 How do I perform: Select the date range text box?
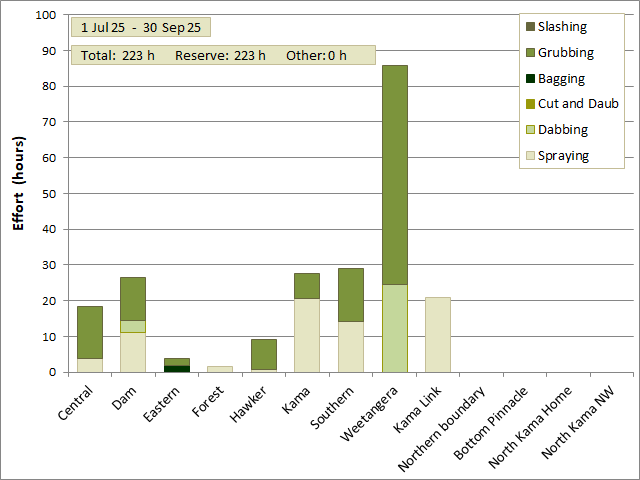click(x=141, y=28)
